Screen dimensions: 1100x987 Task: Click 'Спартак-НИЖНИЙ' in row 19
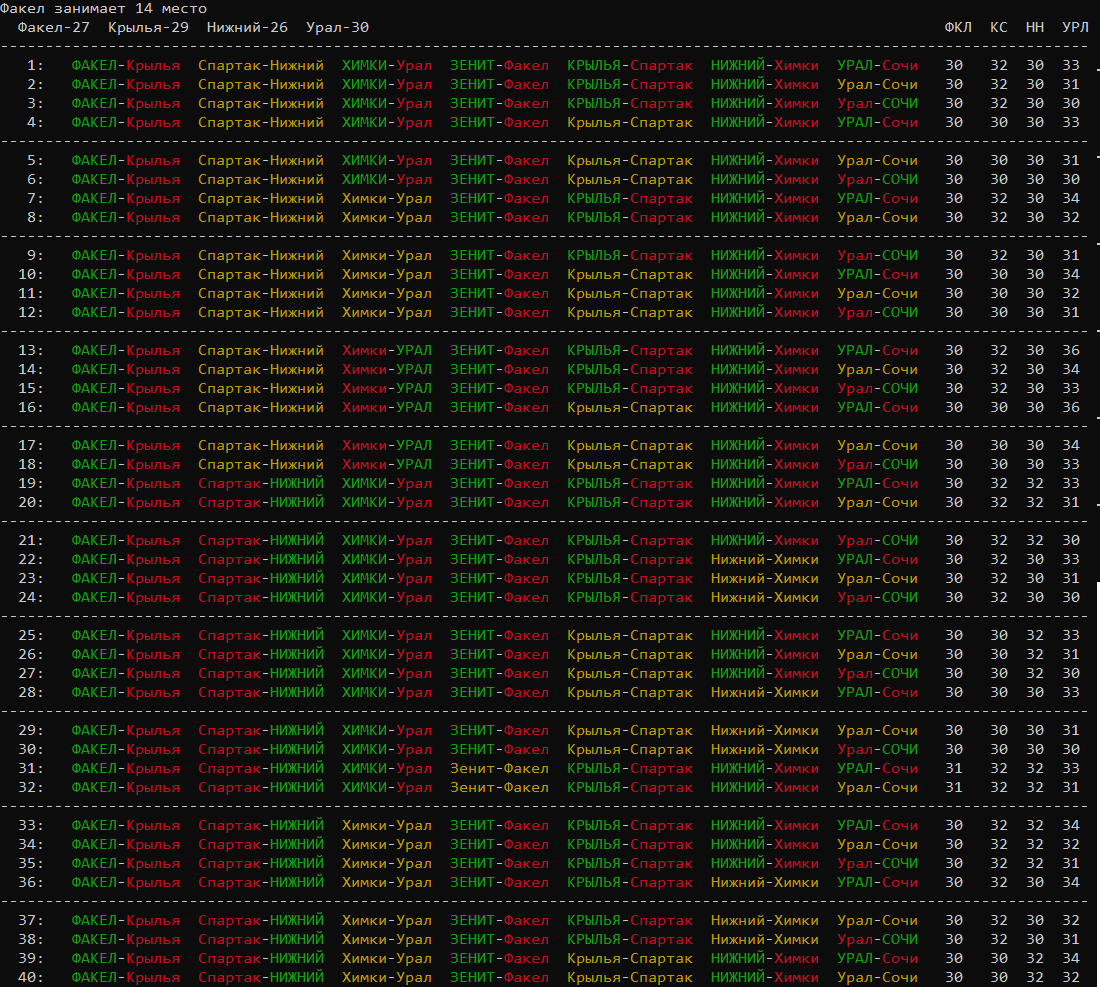tap(261, 483)
